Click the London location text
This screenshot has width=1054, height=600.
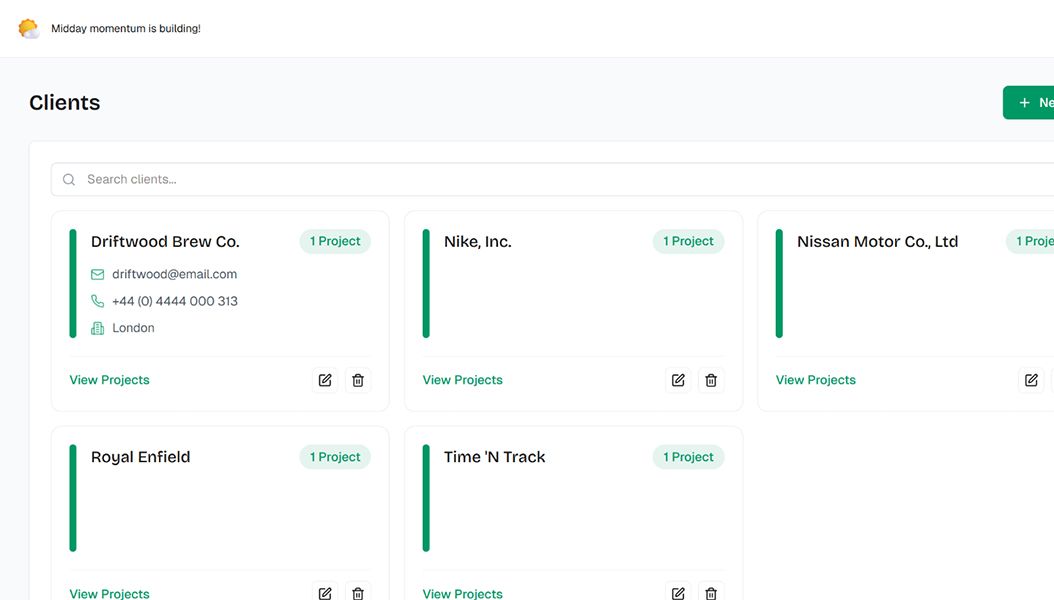[x=133, y=328]
